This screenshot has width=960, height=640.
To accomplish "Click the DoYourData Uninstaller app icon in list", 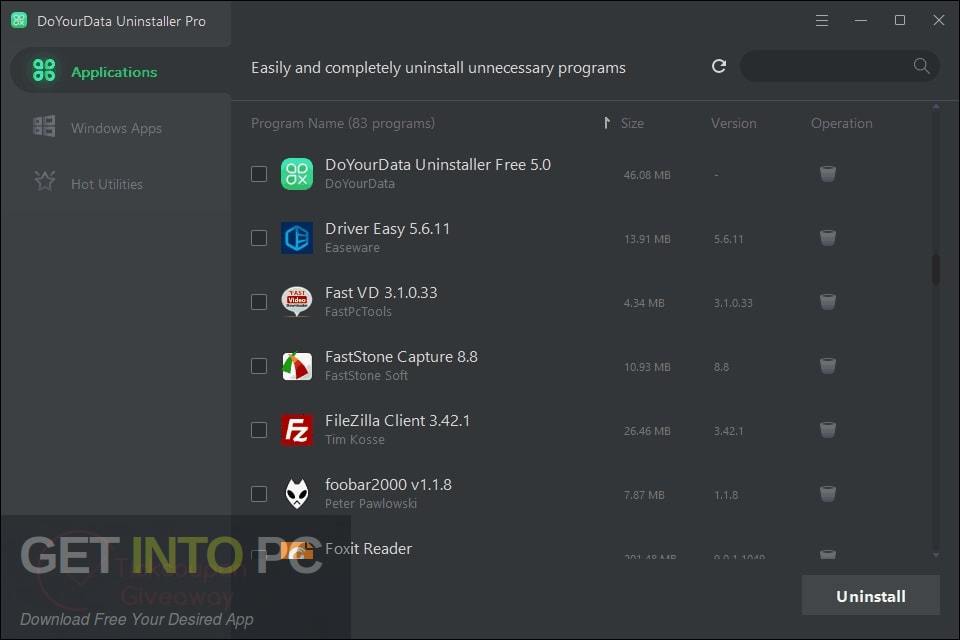I will pos(297,174).
